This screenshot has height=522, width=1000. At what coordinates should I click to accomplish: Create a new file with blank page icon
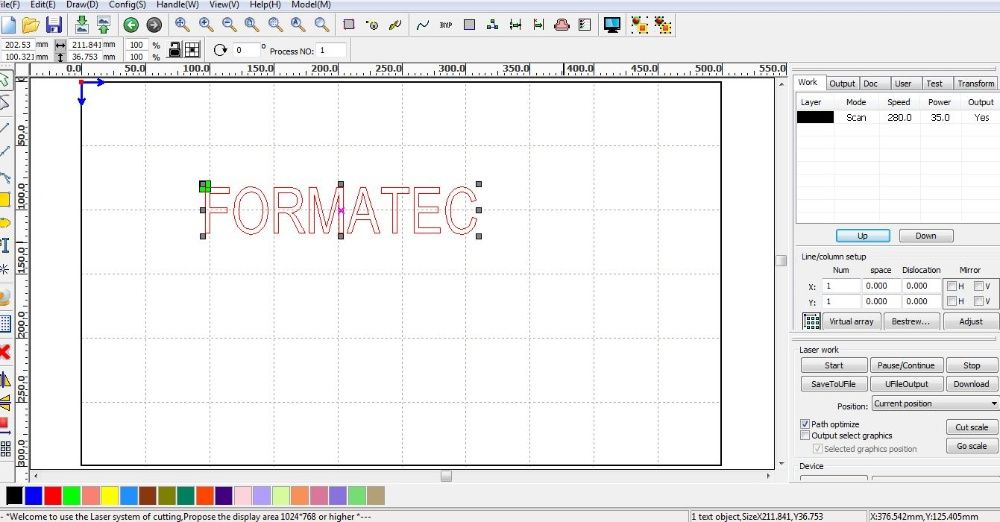point(8,25)
